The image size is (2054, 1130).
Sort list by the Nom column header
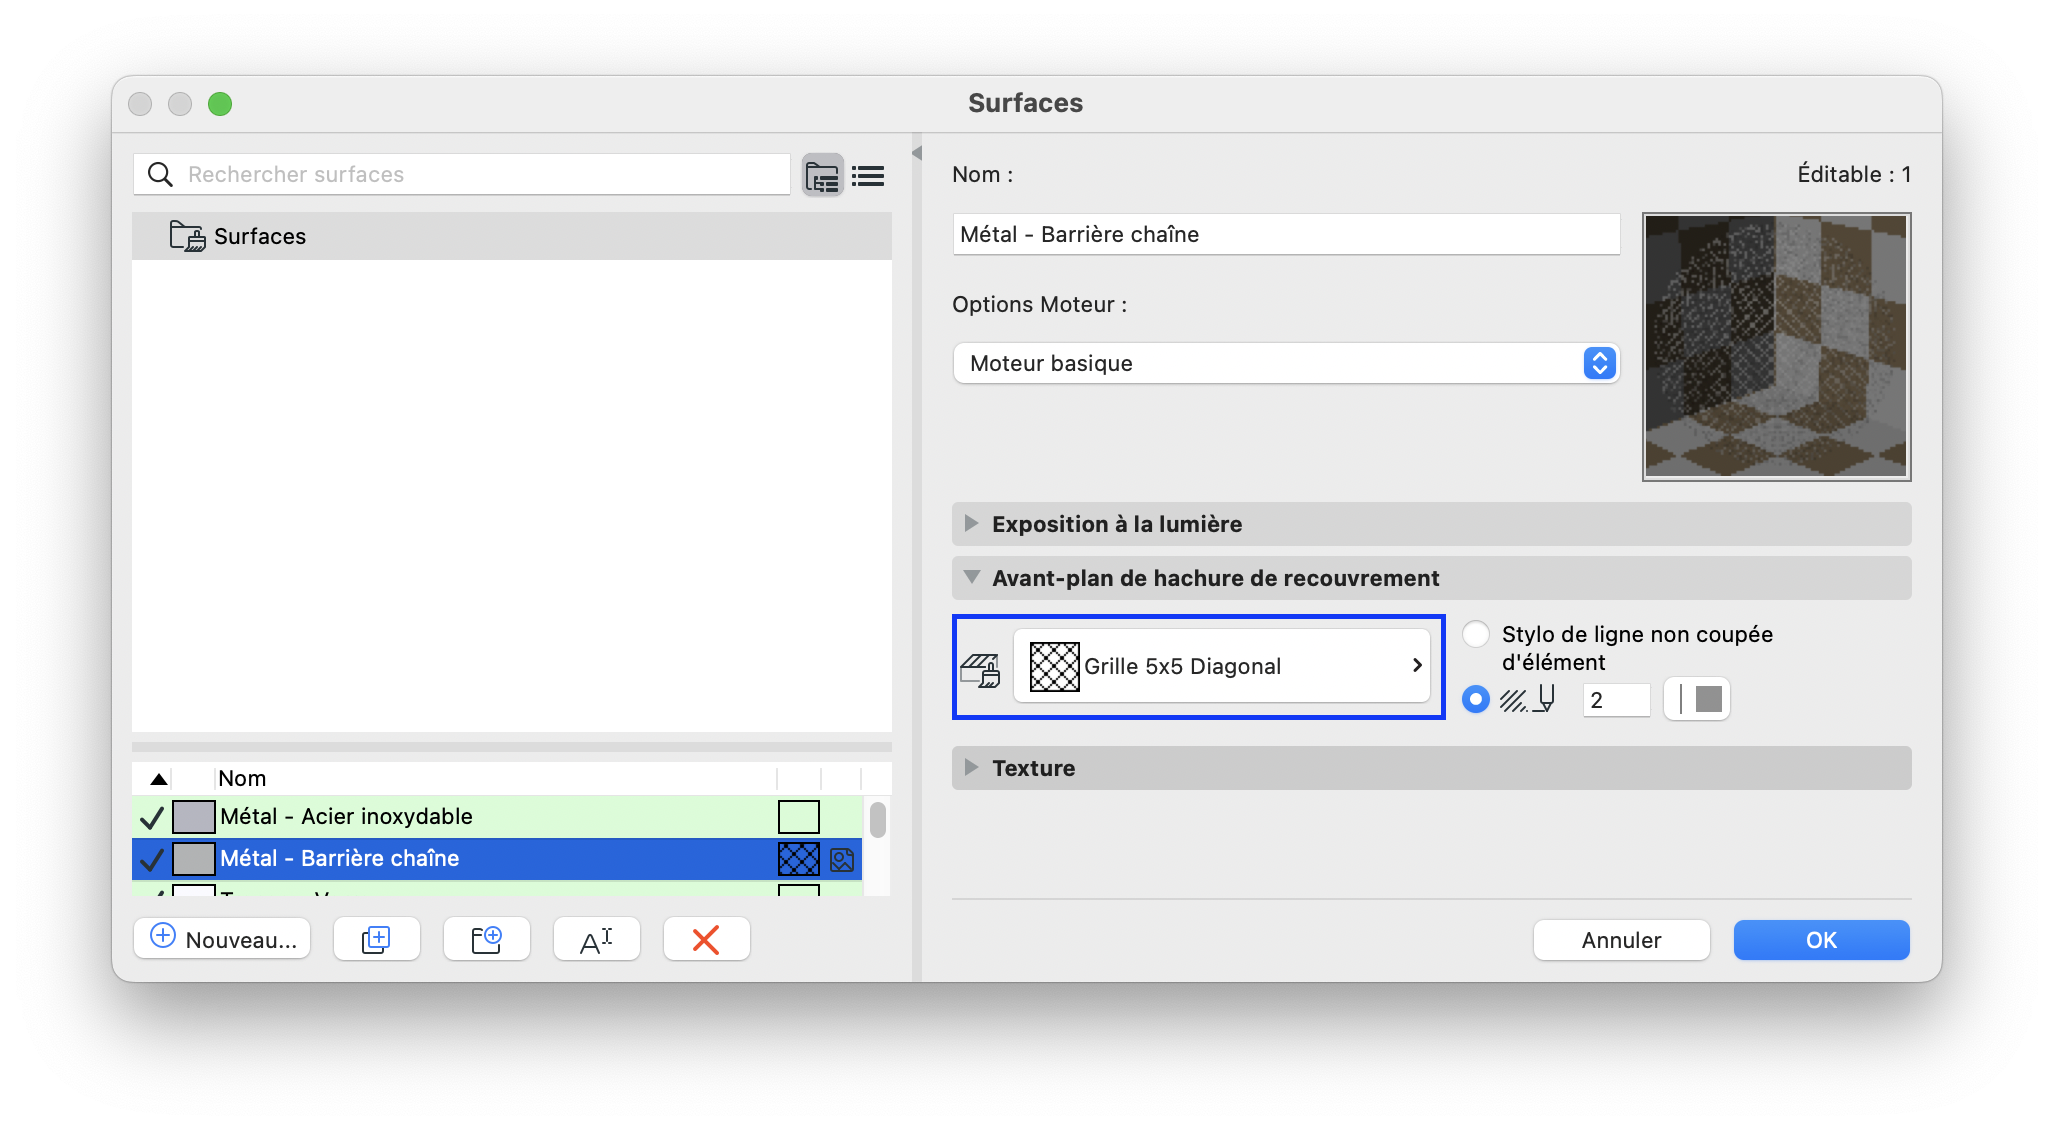495,778
